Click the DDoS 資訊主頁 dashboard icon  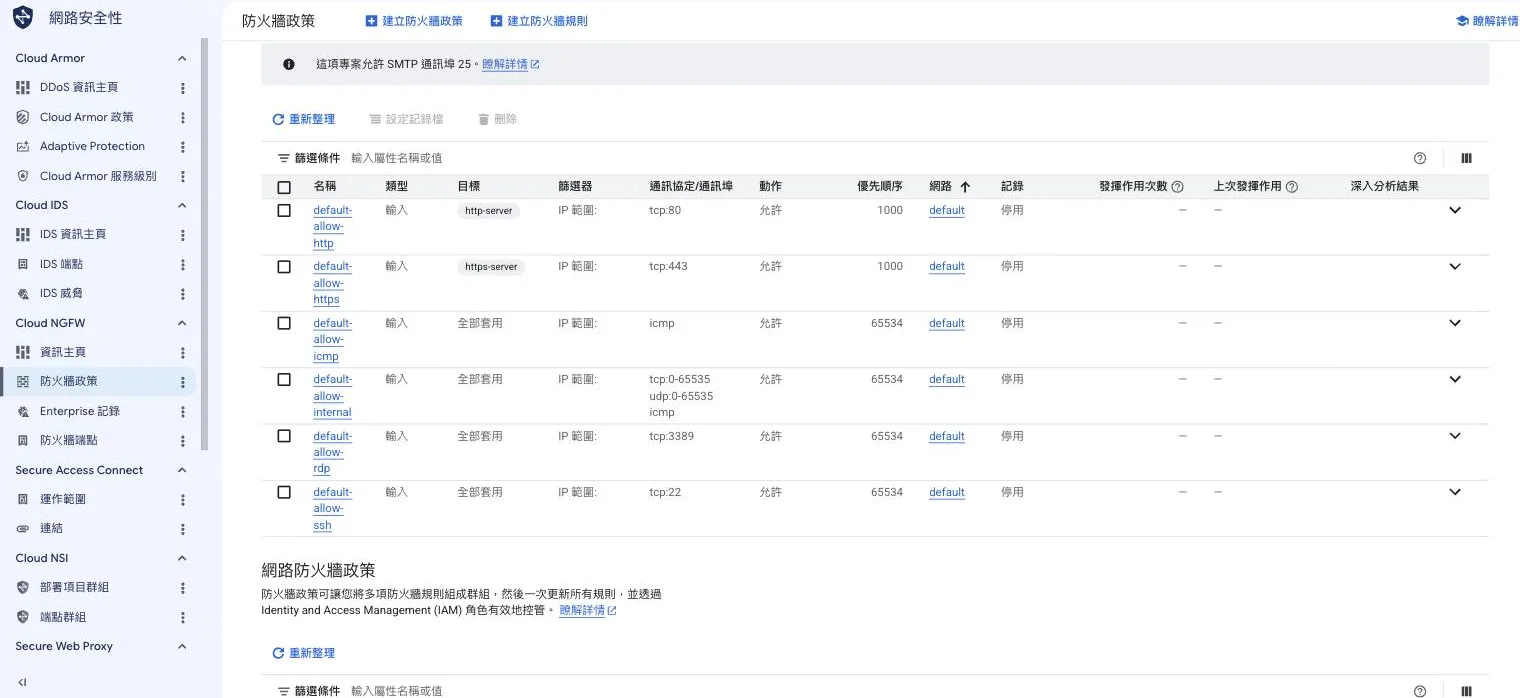pyautogui.click(x=23, y=88)
